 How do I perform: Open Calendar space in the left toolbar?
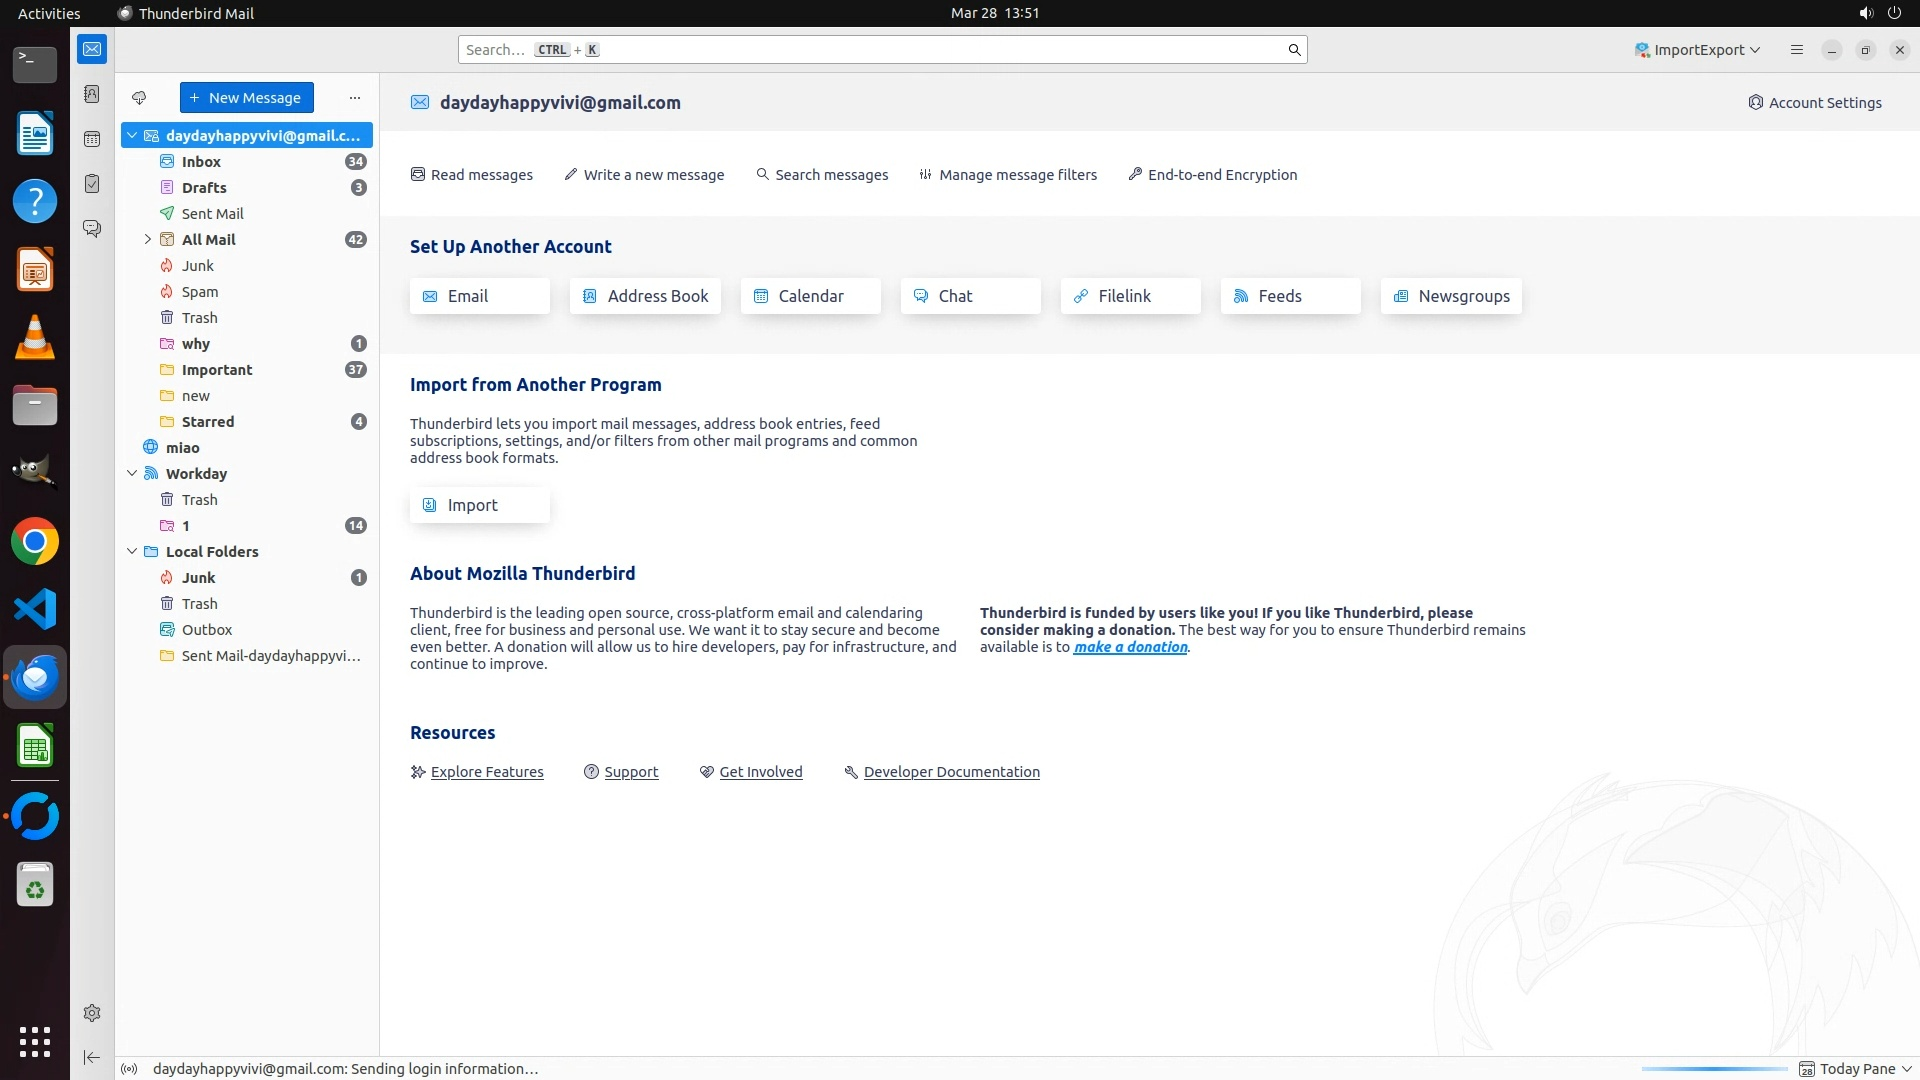coord(92,139)
